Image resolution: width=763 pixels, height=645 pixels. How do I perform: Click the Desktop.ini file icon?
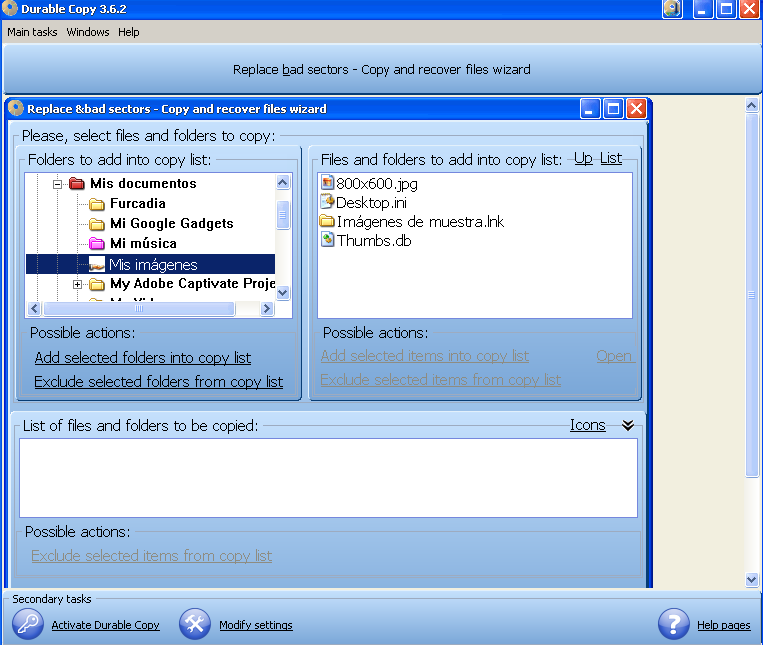point(327,202)
